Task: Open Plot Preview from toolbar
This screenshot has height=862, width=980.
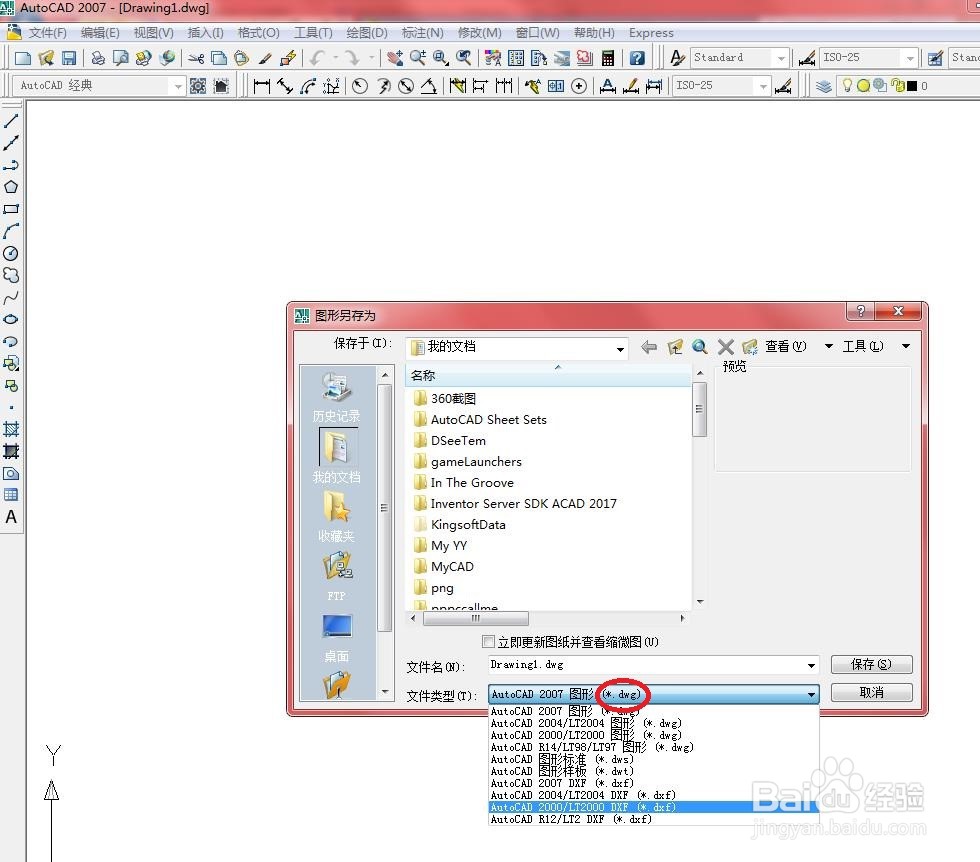Action: (x=121, y=58)
